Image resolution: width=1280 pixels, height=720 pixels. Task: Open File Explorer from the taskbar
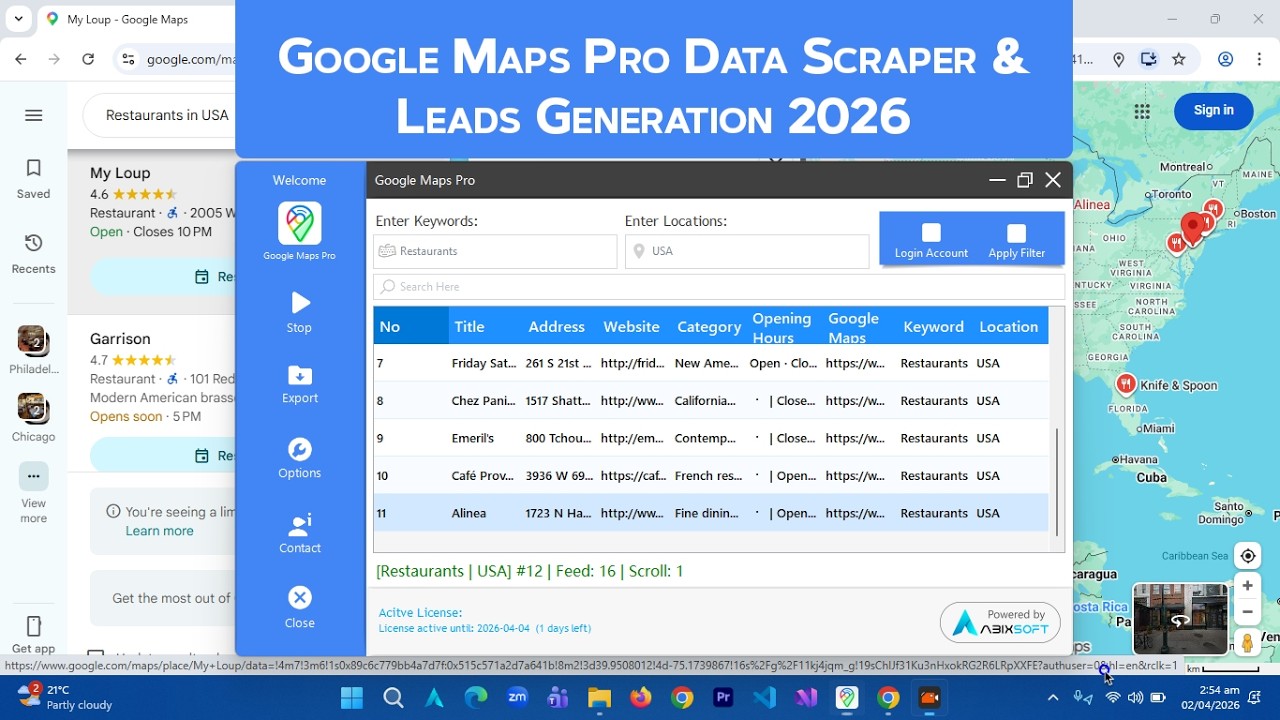tap(599, 698)
